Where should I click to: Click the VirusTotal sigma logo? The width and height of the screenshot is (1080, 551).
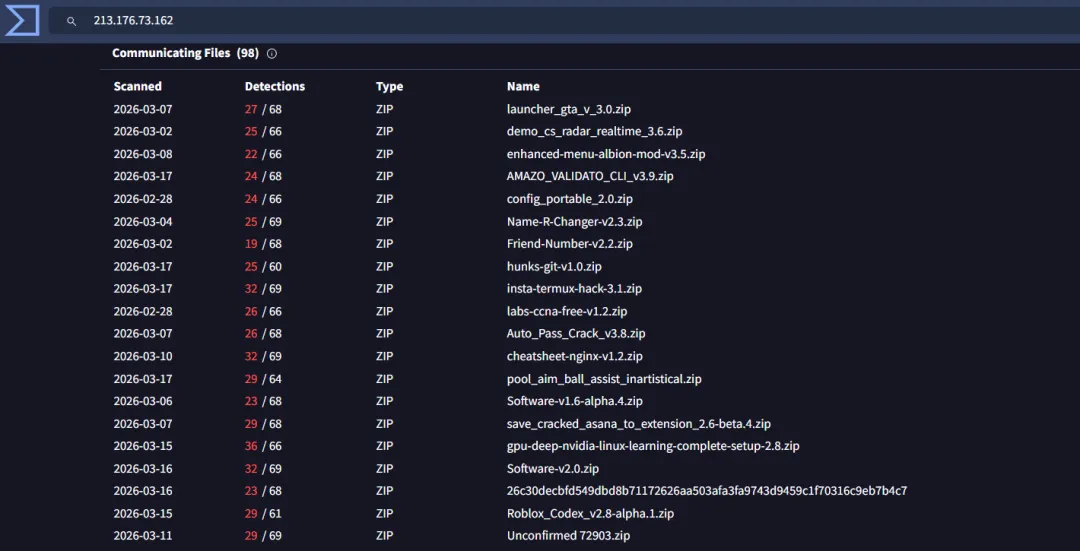tap(21, 21)
